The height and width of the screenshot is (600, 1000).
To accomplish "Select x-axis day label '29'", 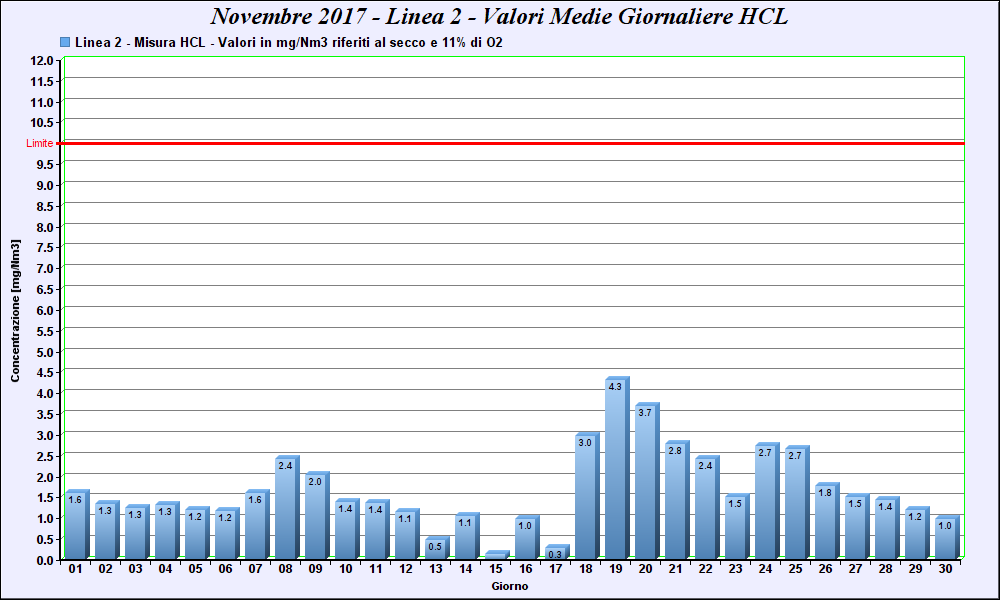I will [x=915, y=569].
